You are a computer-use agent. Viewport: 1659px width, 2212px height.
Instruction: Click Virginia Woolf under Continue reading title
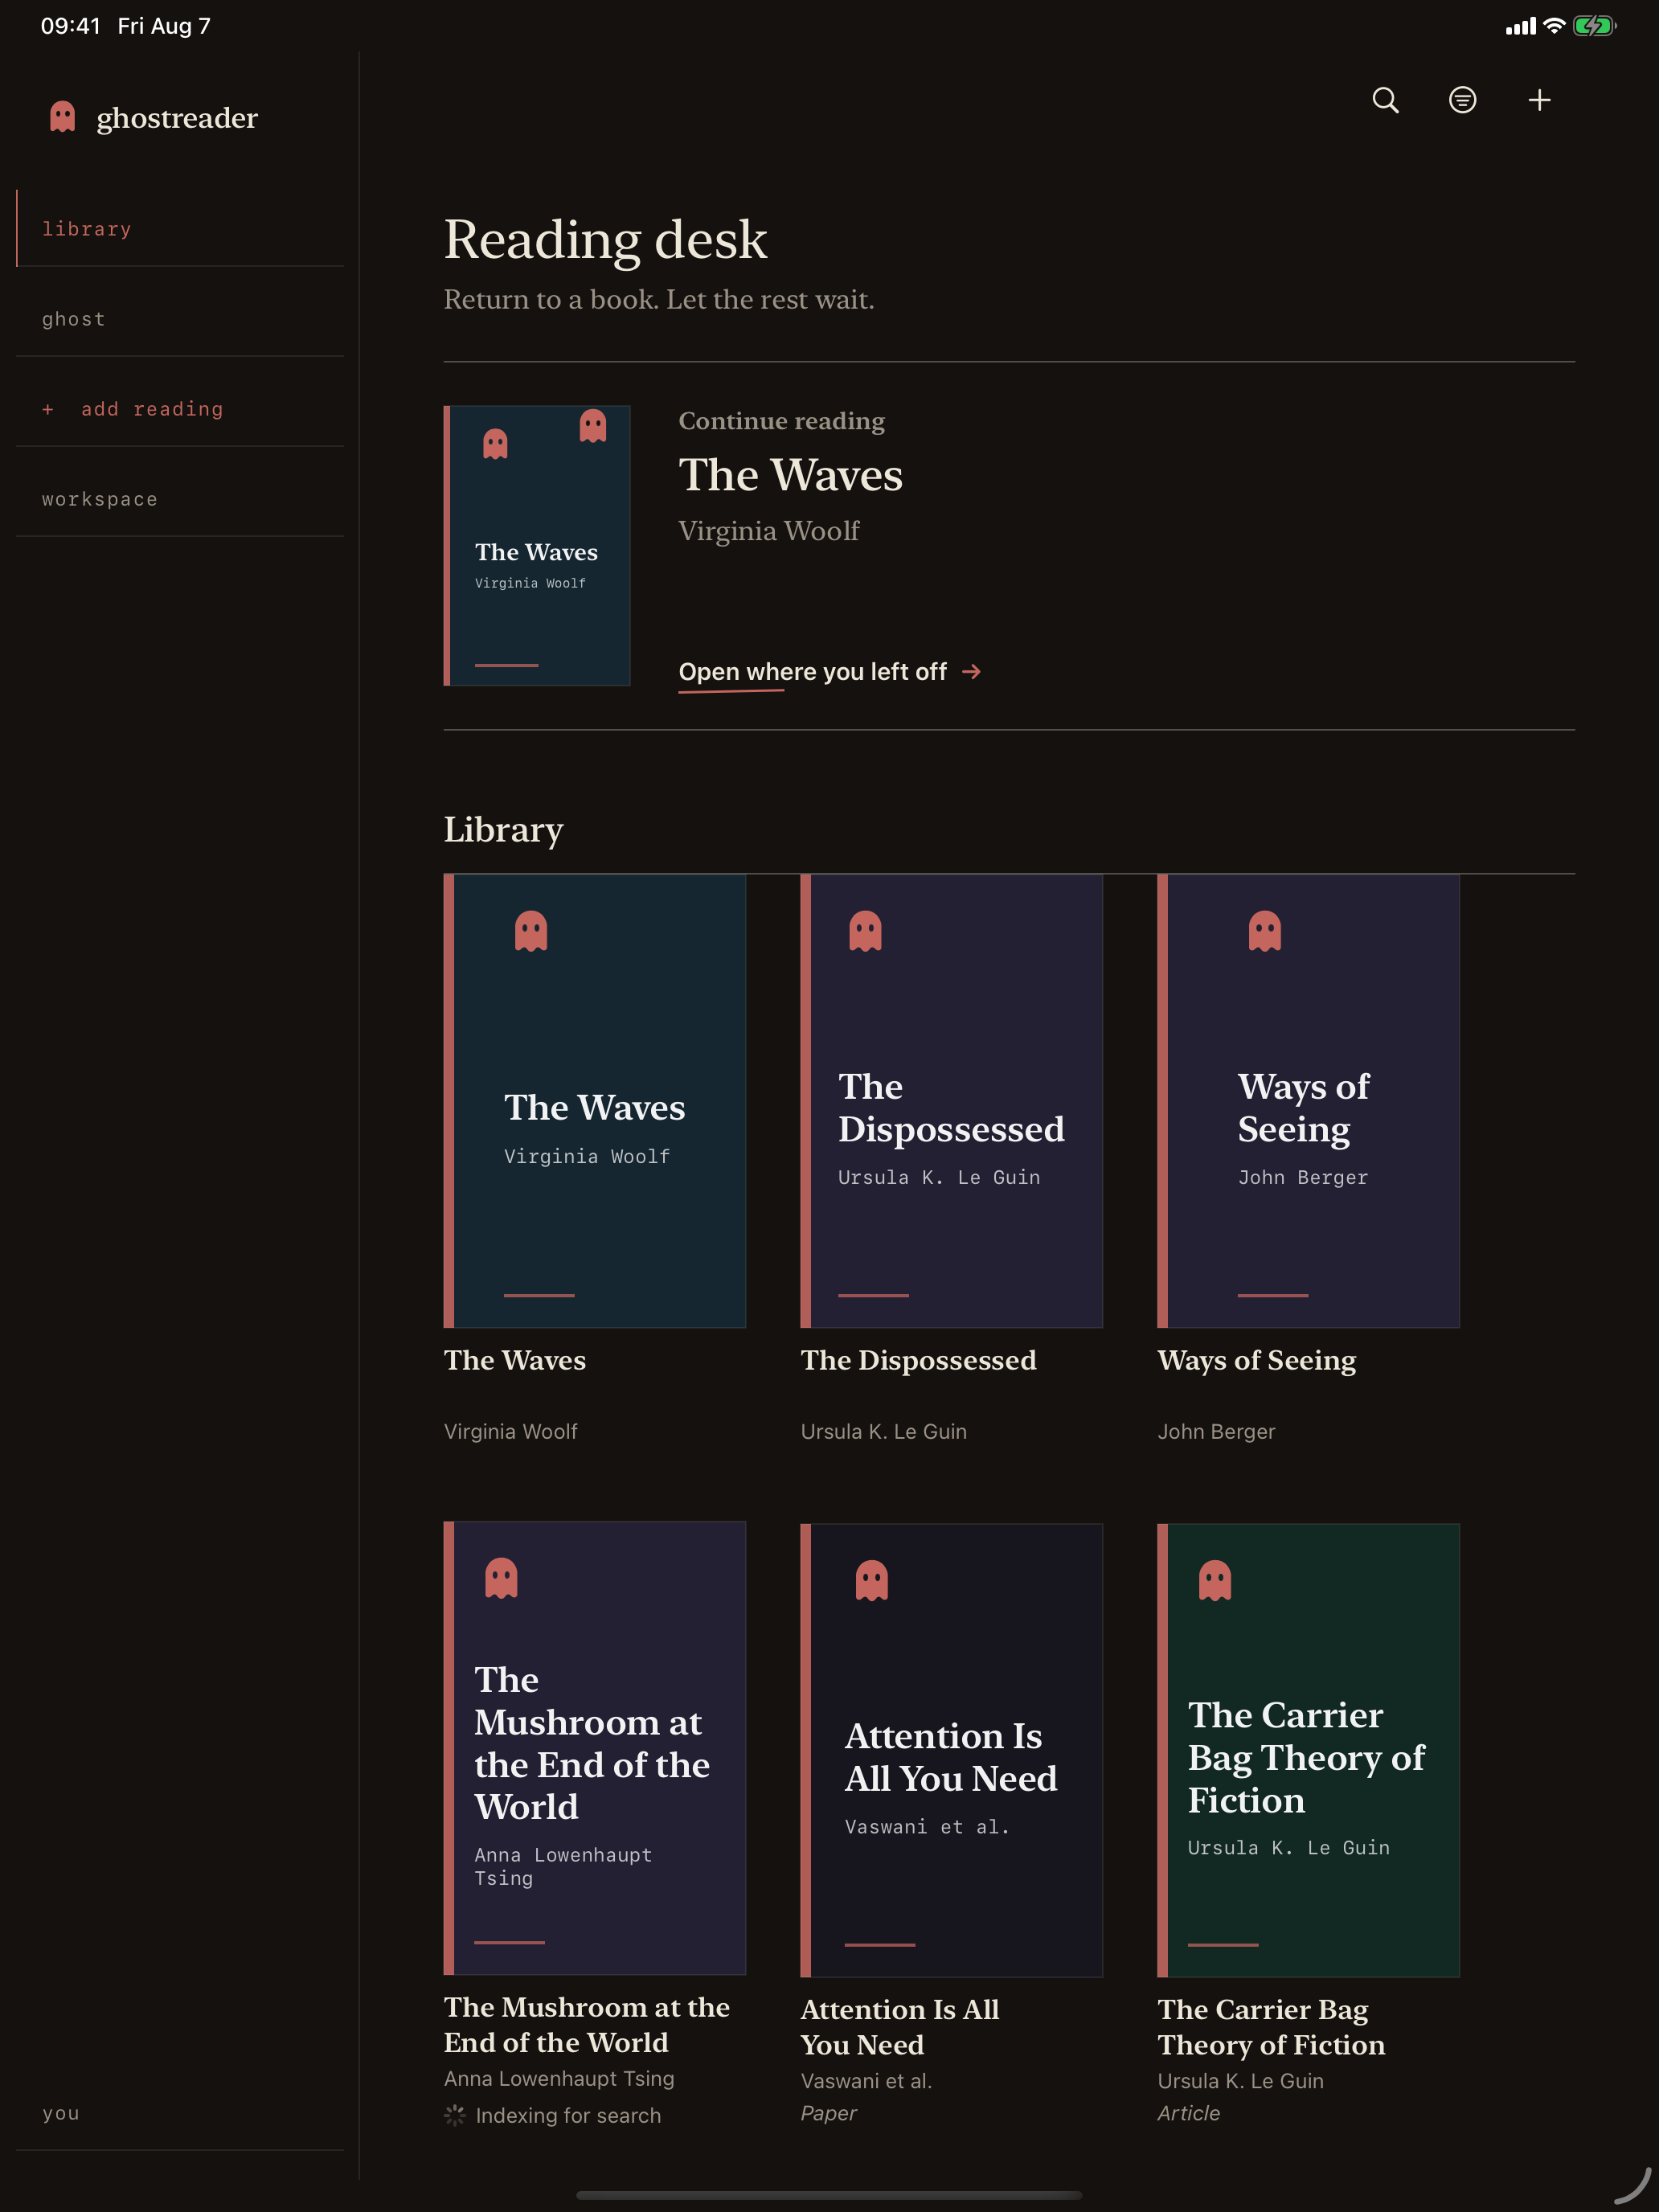[769, 531]
